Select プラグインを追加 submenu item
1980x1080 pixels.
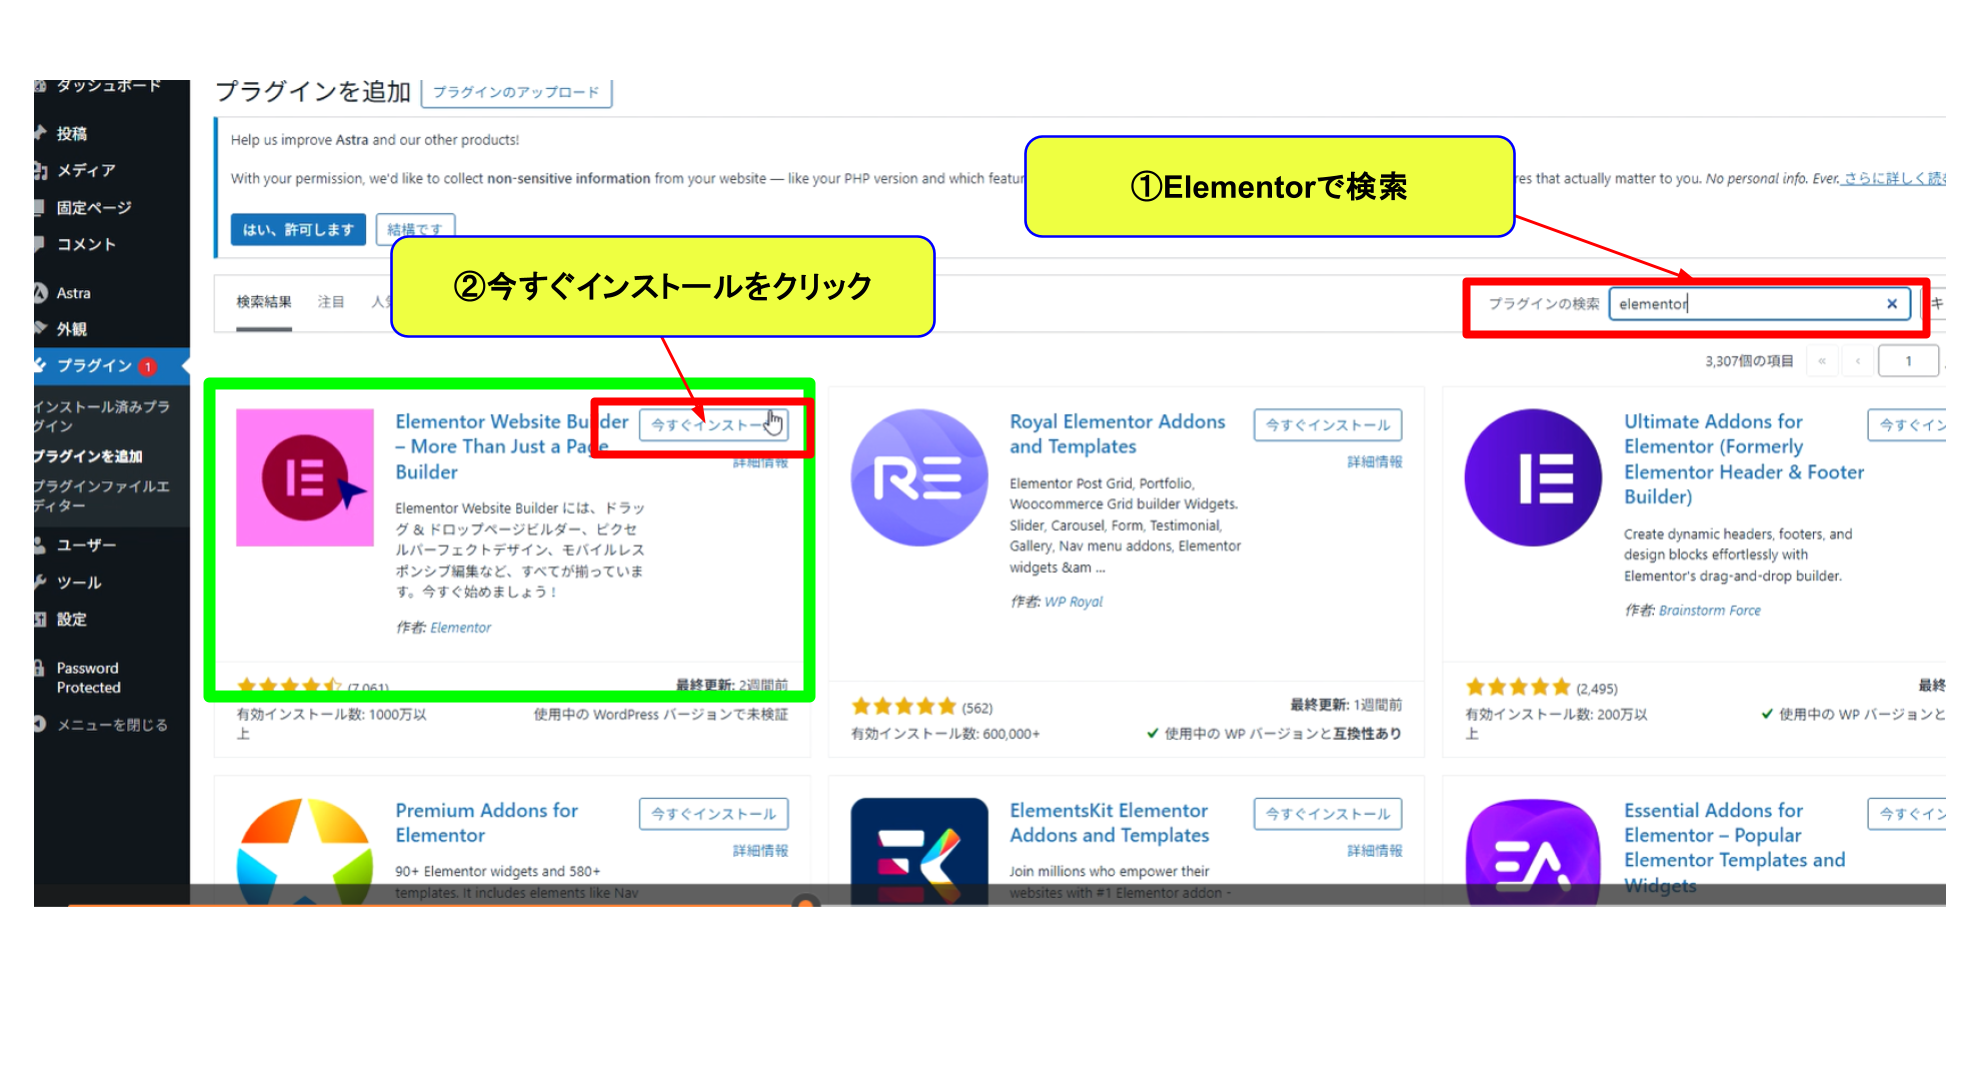point(88,456)
